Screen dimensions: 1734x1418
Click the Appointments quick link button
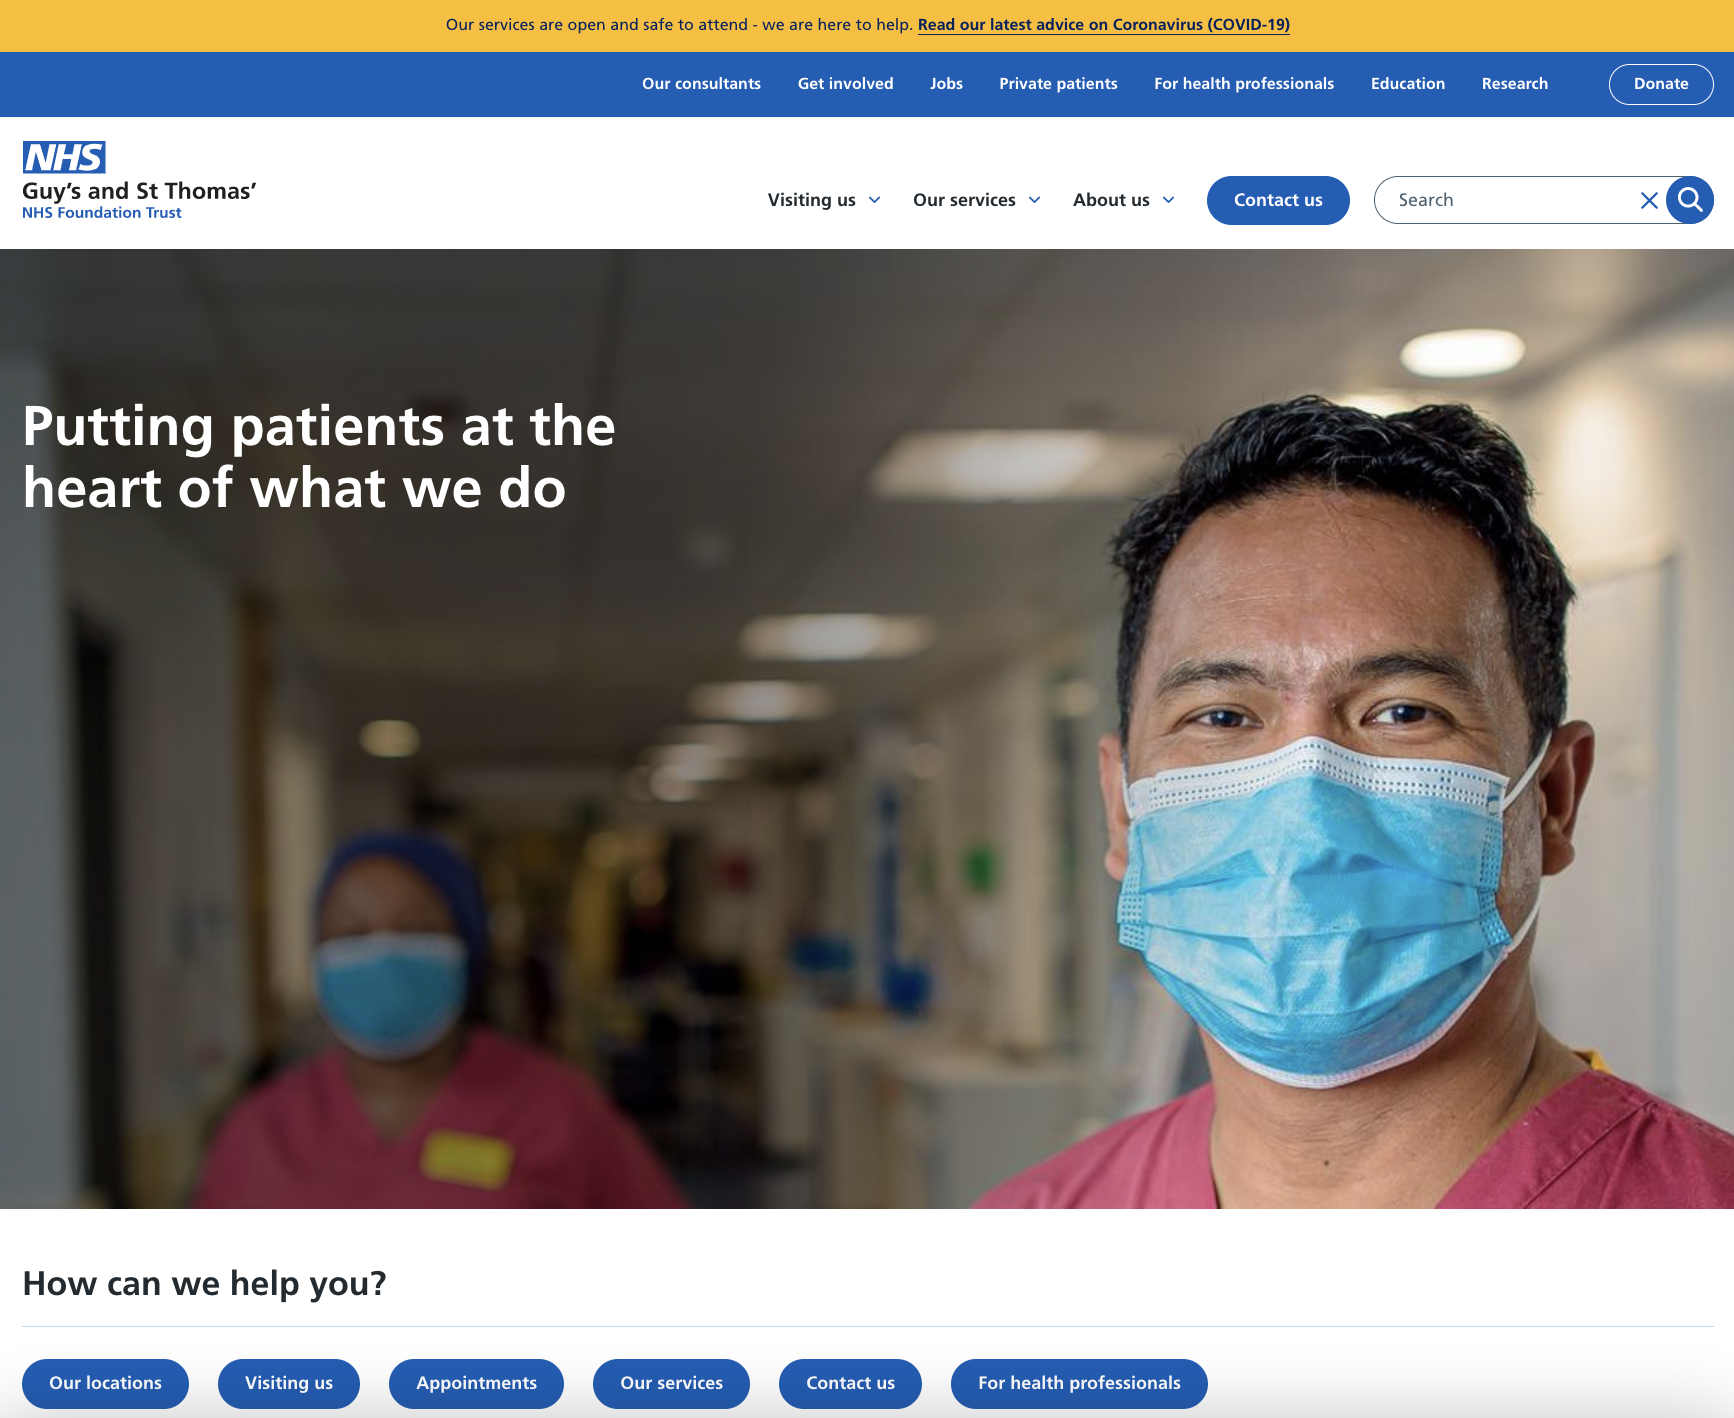pos(476,1383)
